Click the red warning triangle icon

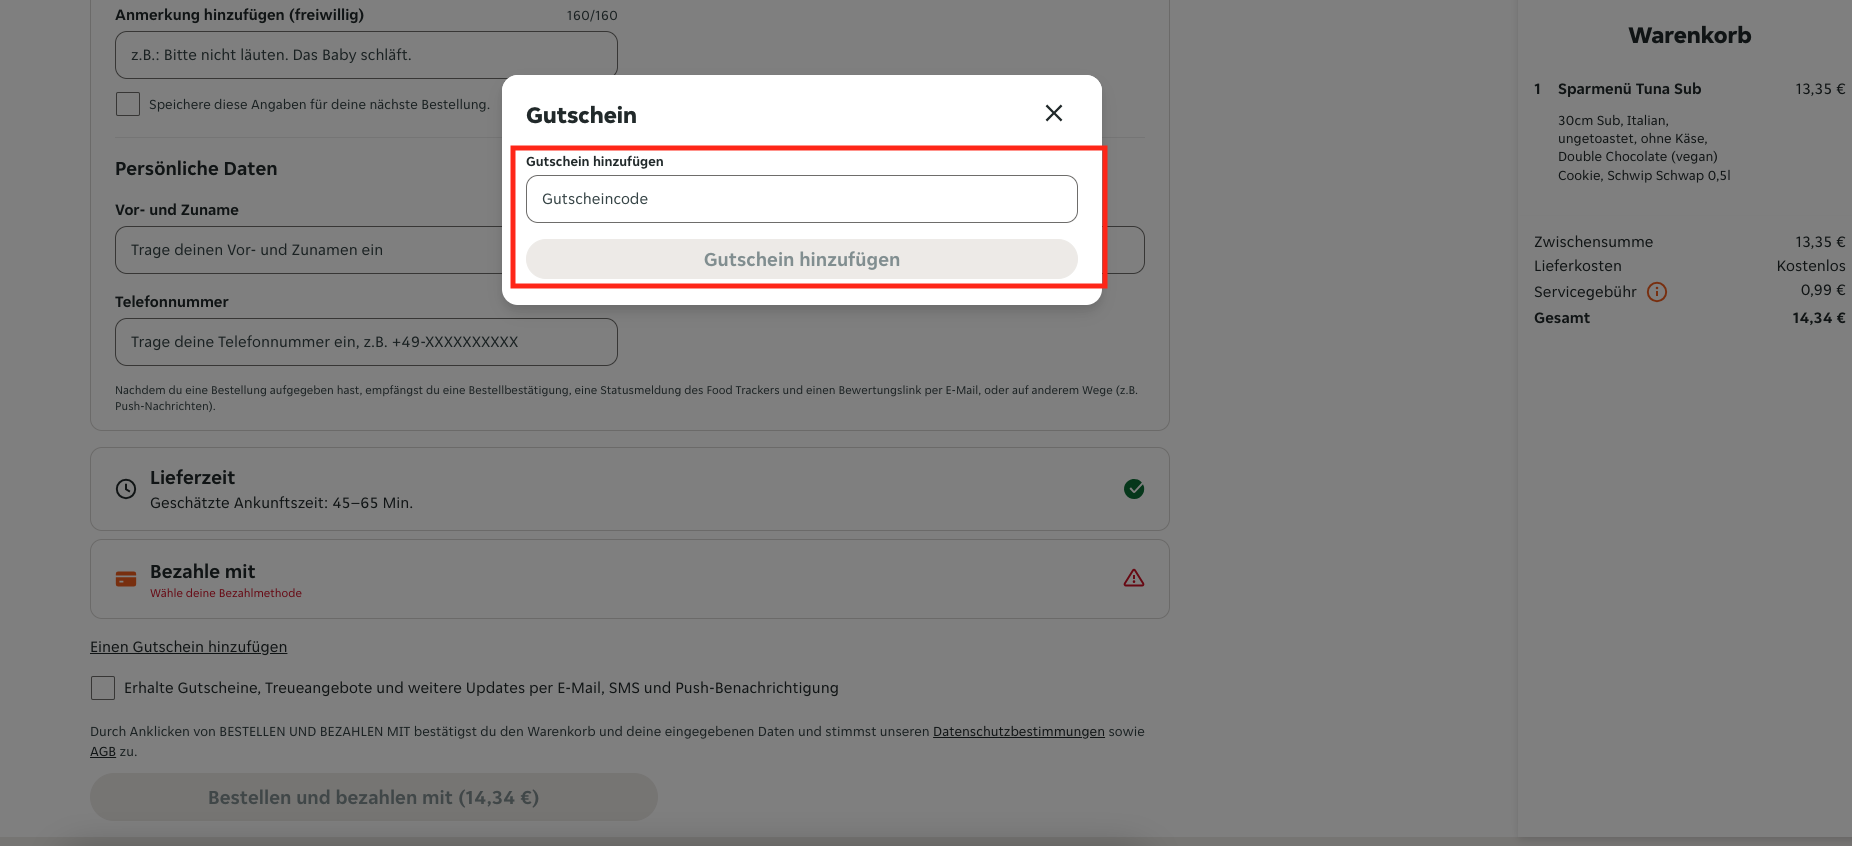(1134, 578)
